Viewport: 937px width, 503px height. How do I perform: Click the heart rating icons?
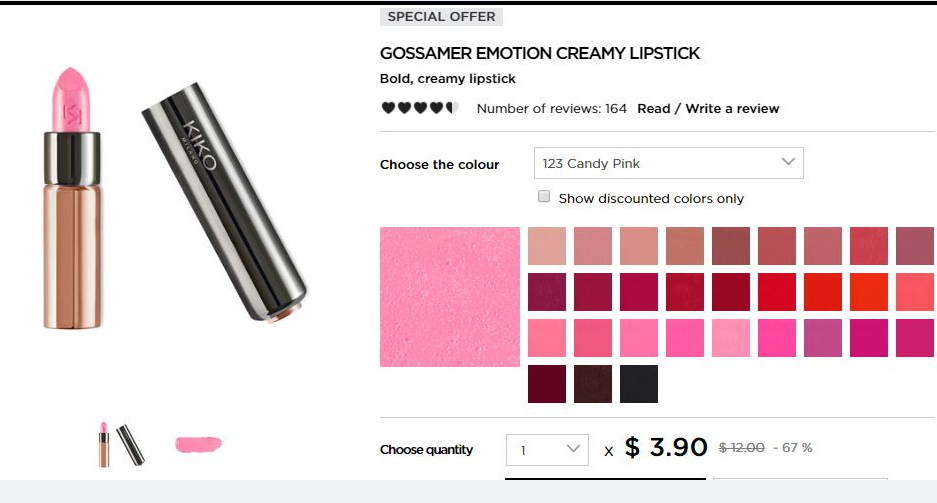[x=420, y=108]
